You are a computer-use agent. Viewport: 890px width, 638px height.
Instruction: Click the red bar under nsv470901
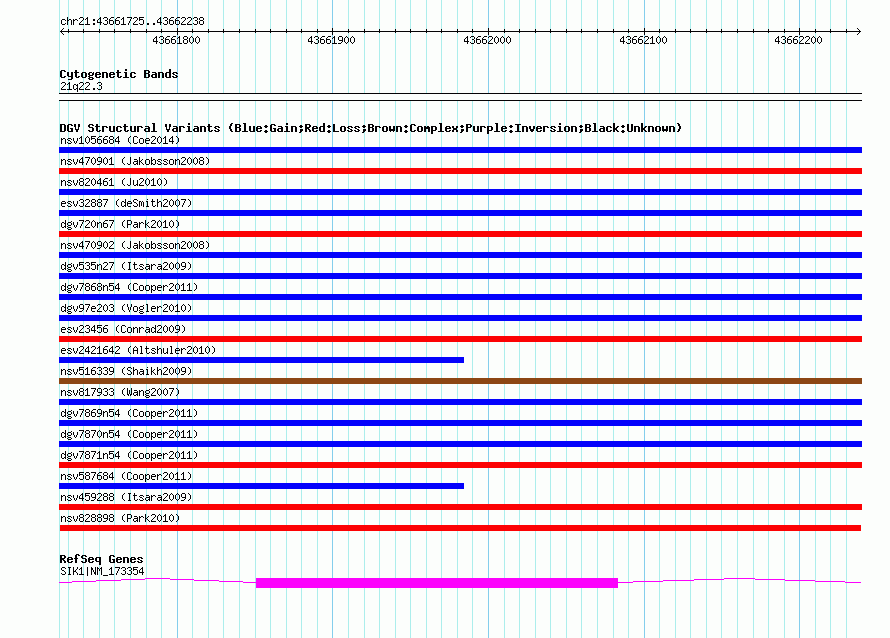click(x=460, y=171)
